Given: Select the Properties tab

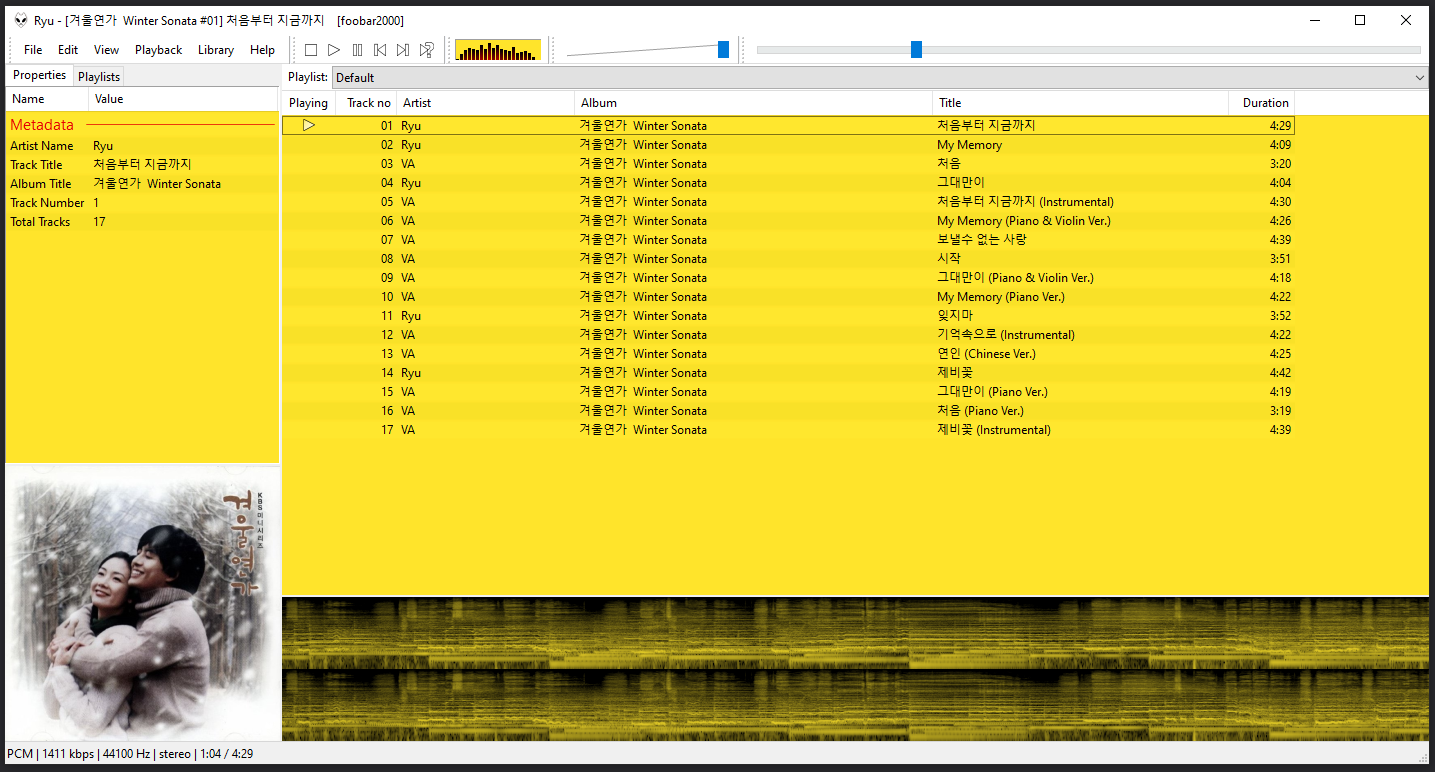Looking at the screenshot, I should click(40, 75).
